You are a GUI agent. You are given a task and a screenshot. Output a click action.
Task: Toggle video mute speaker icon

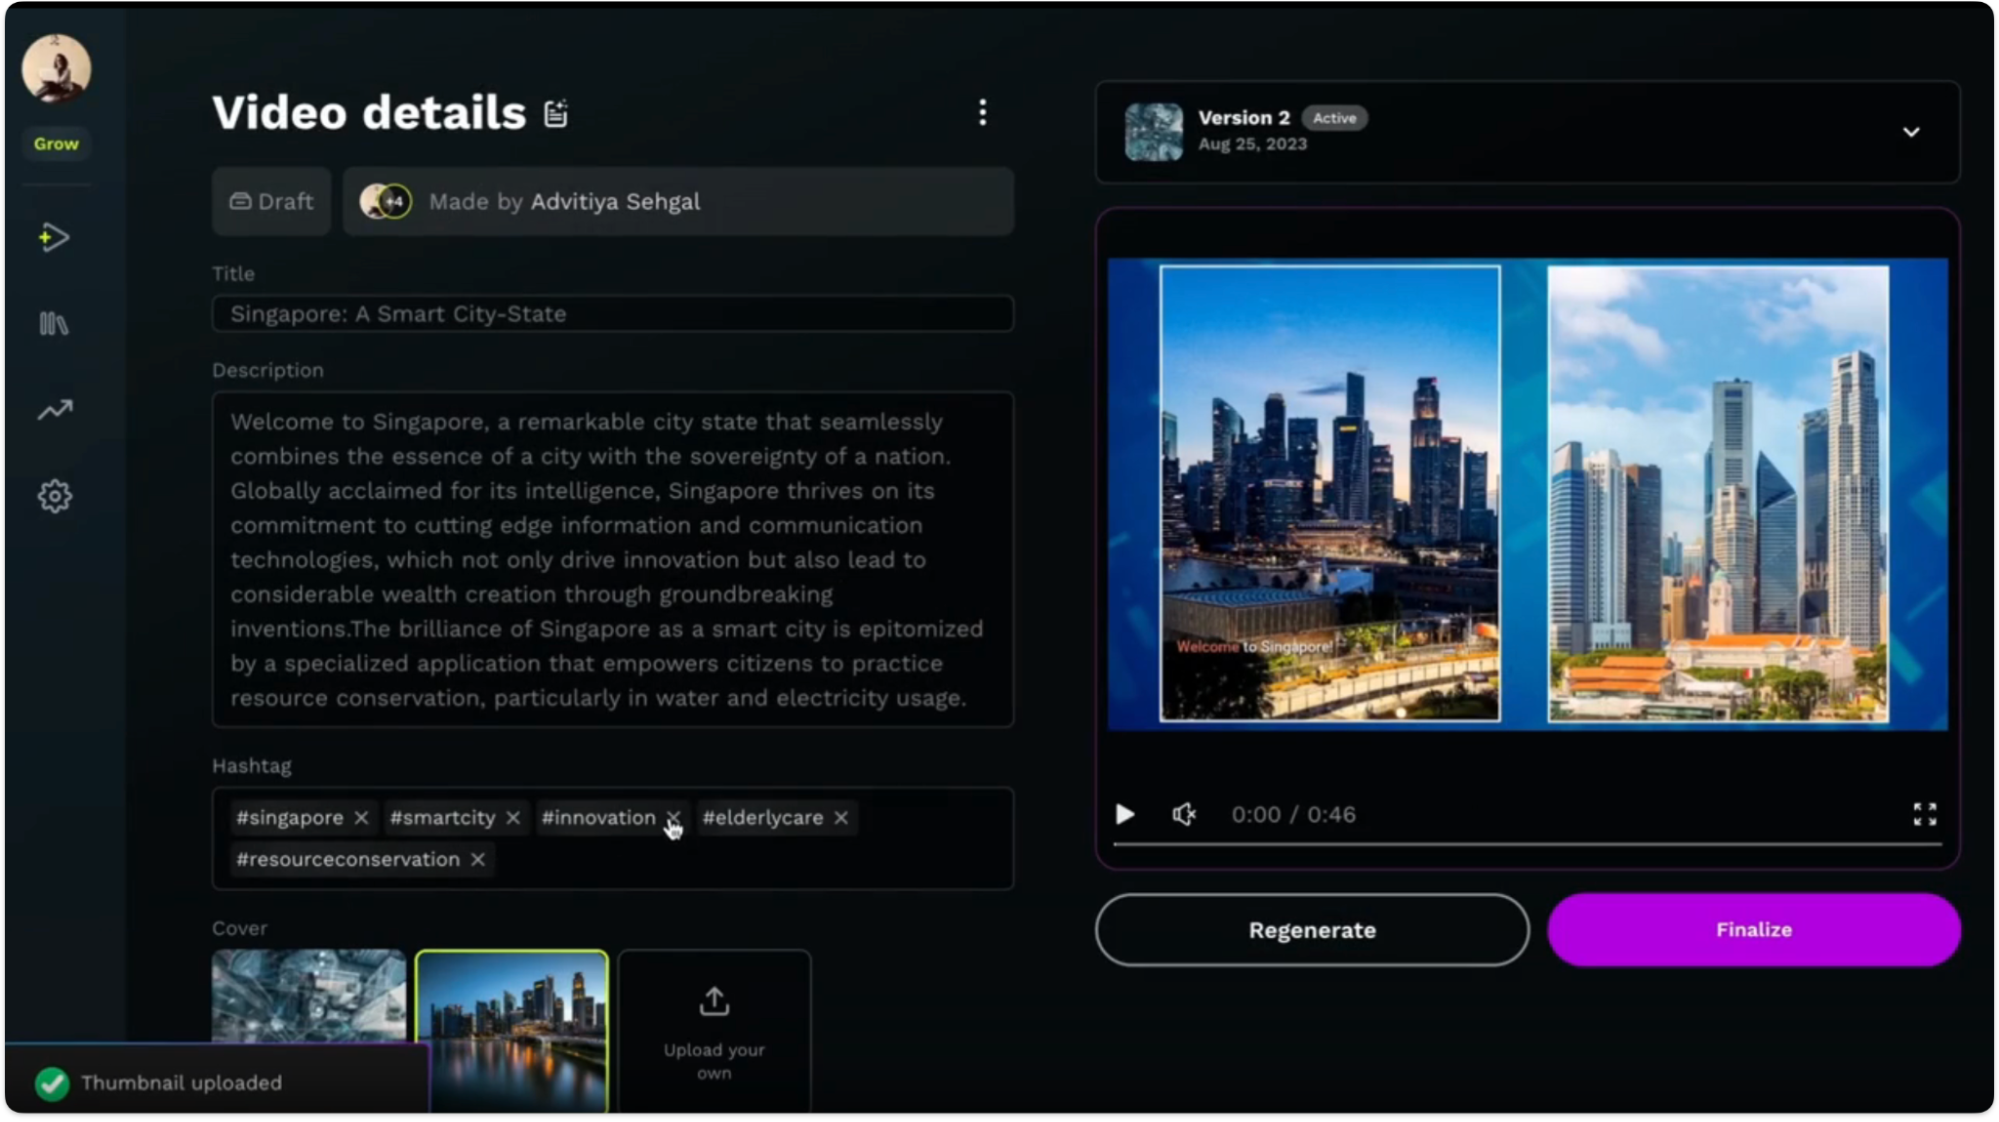tap(1184, 814)
